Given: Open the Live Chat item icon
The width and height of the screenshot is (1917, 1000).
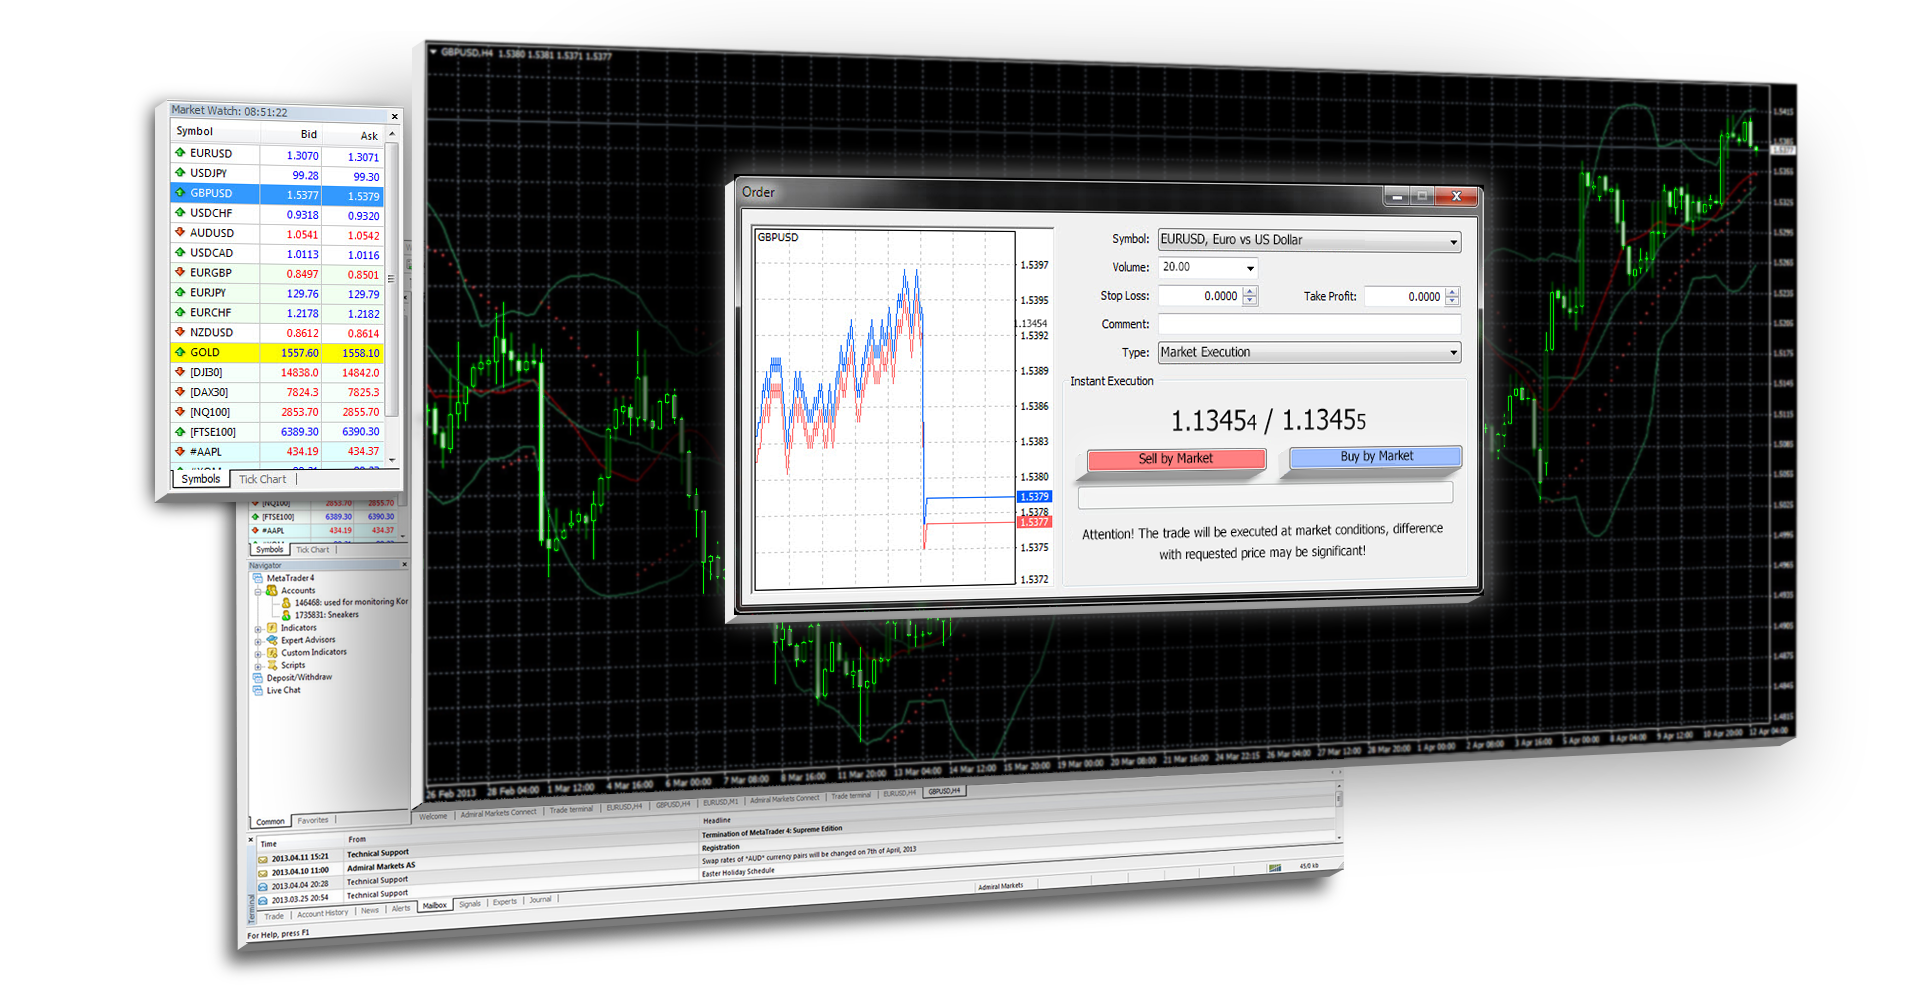Looking at the screenshot, I should (x=258, y=690).
